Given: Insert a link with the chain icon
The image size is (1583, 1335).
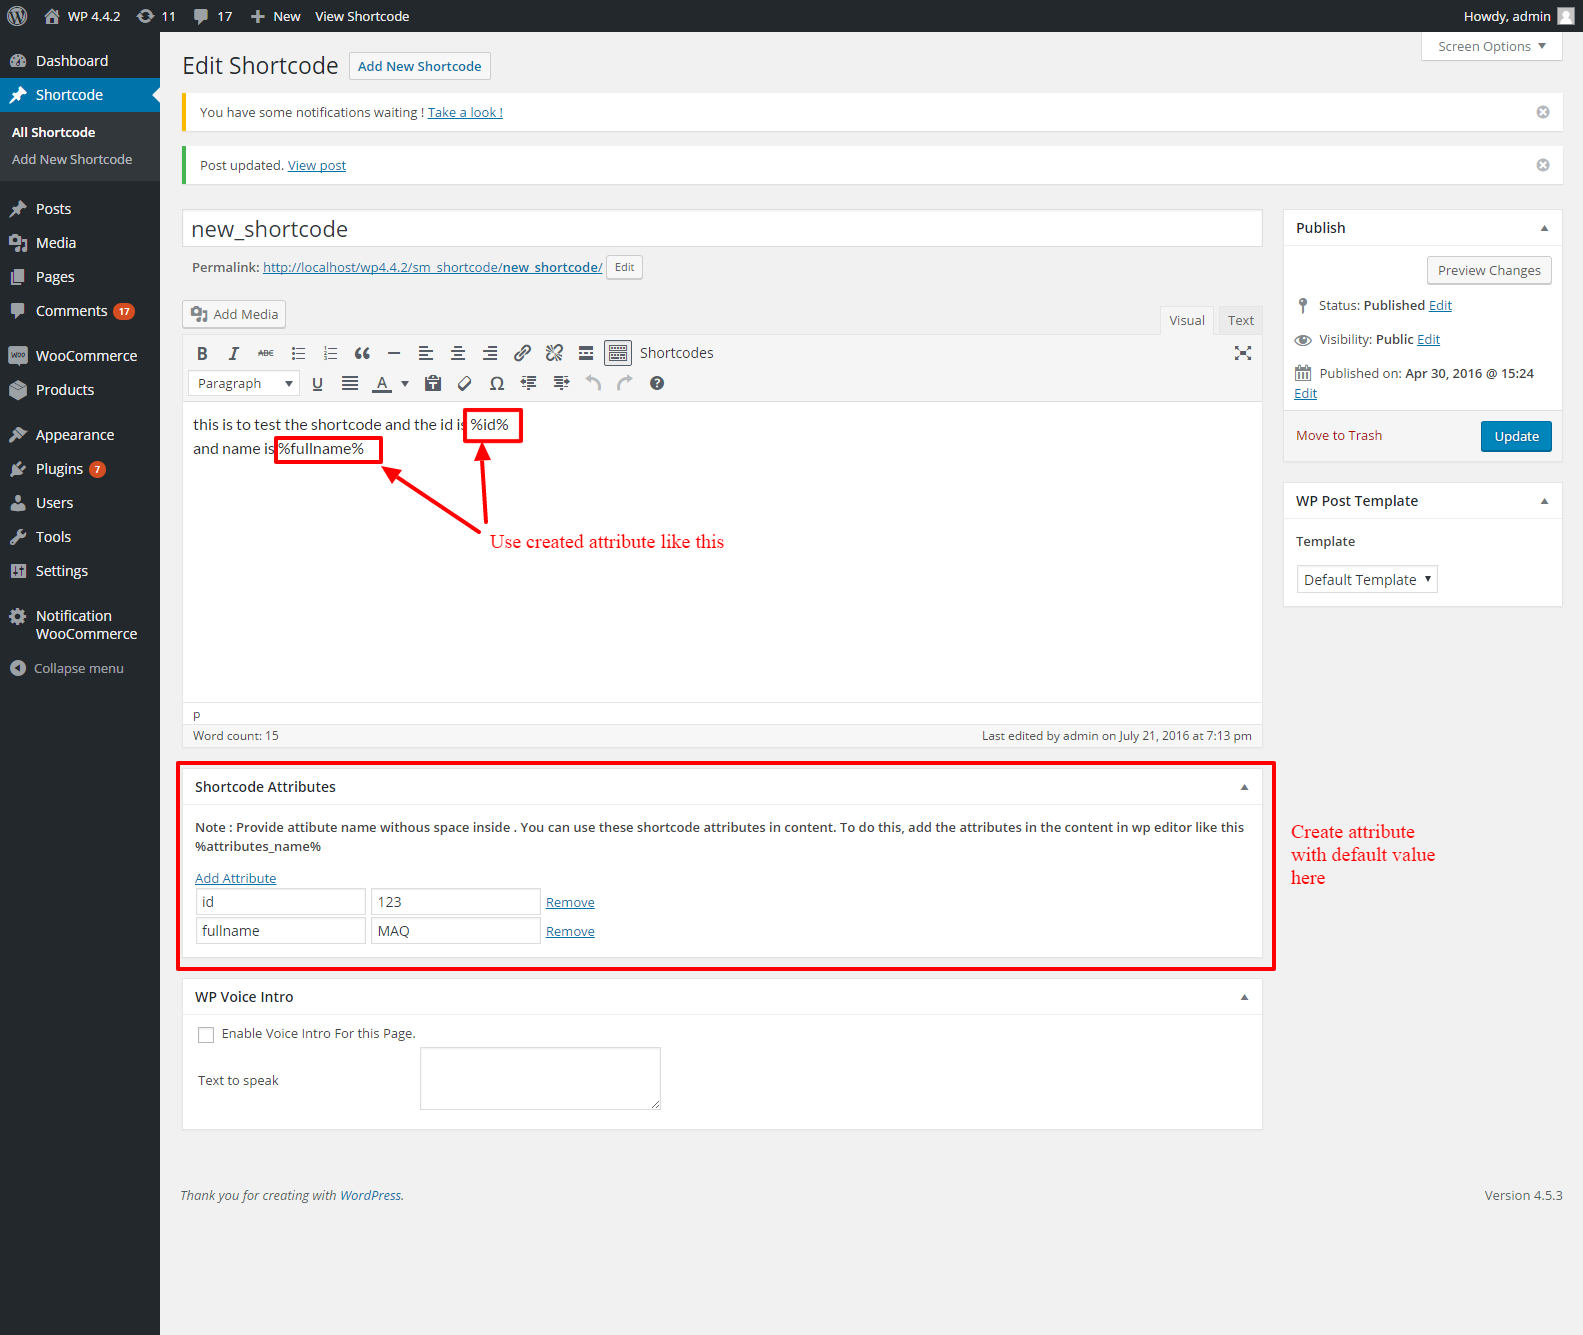Looking at the screenshot, I should click(x=522, y=353).
